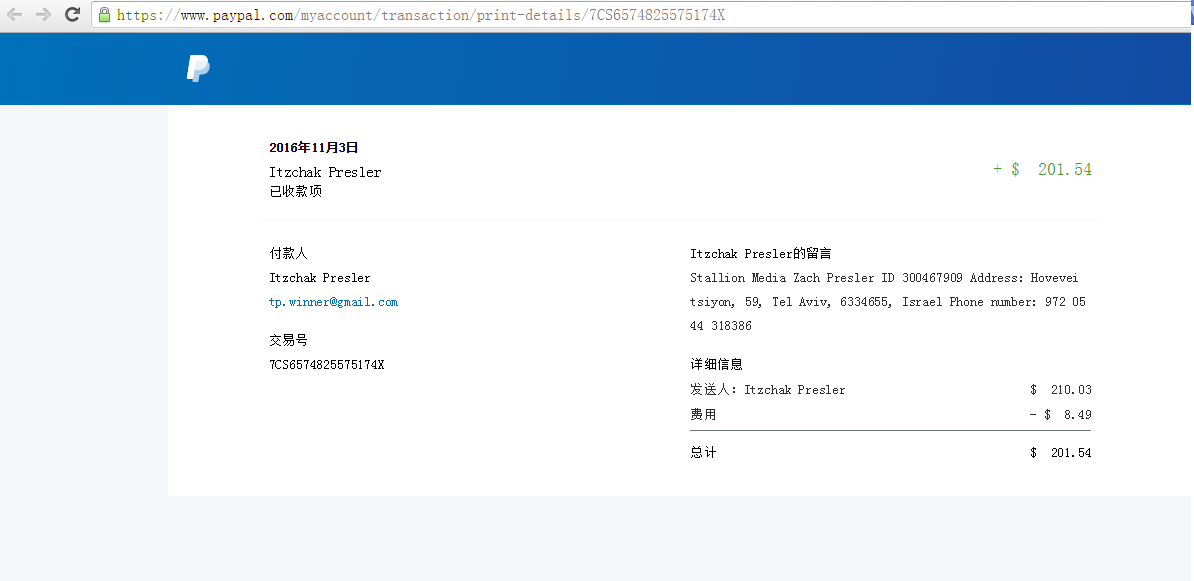Go back using the browser back arrow
This screenshot has width=1194, height=581.
(x=14, y=14)
